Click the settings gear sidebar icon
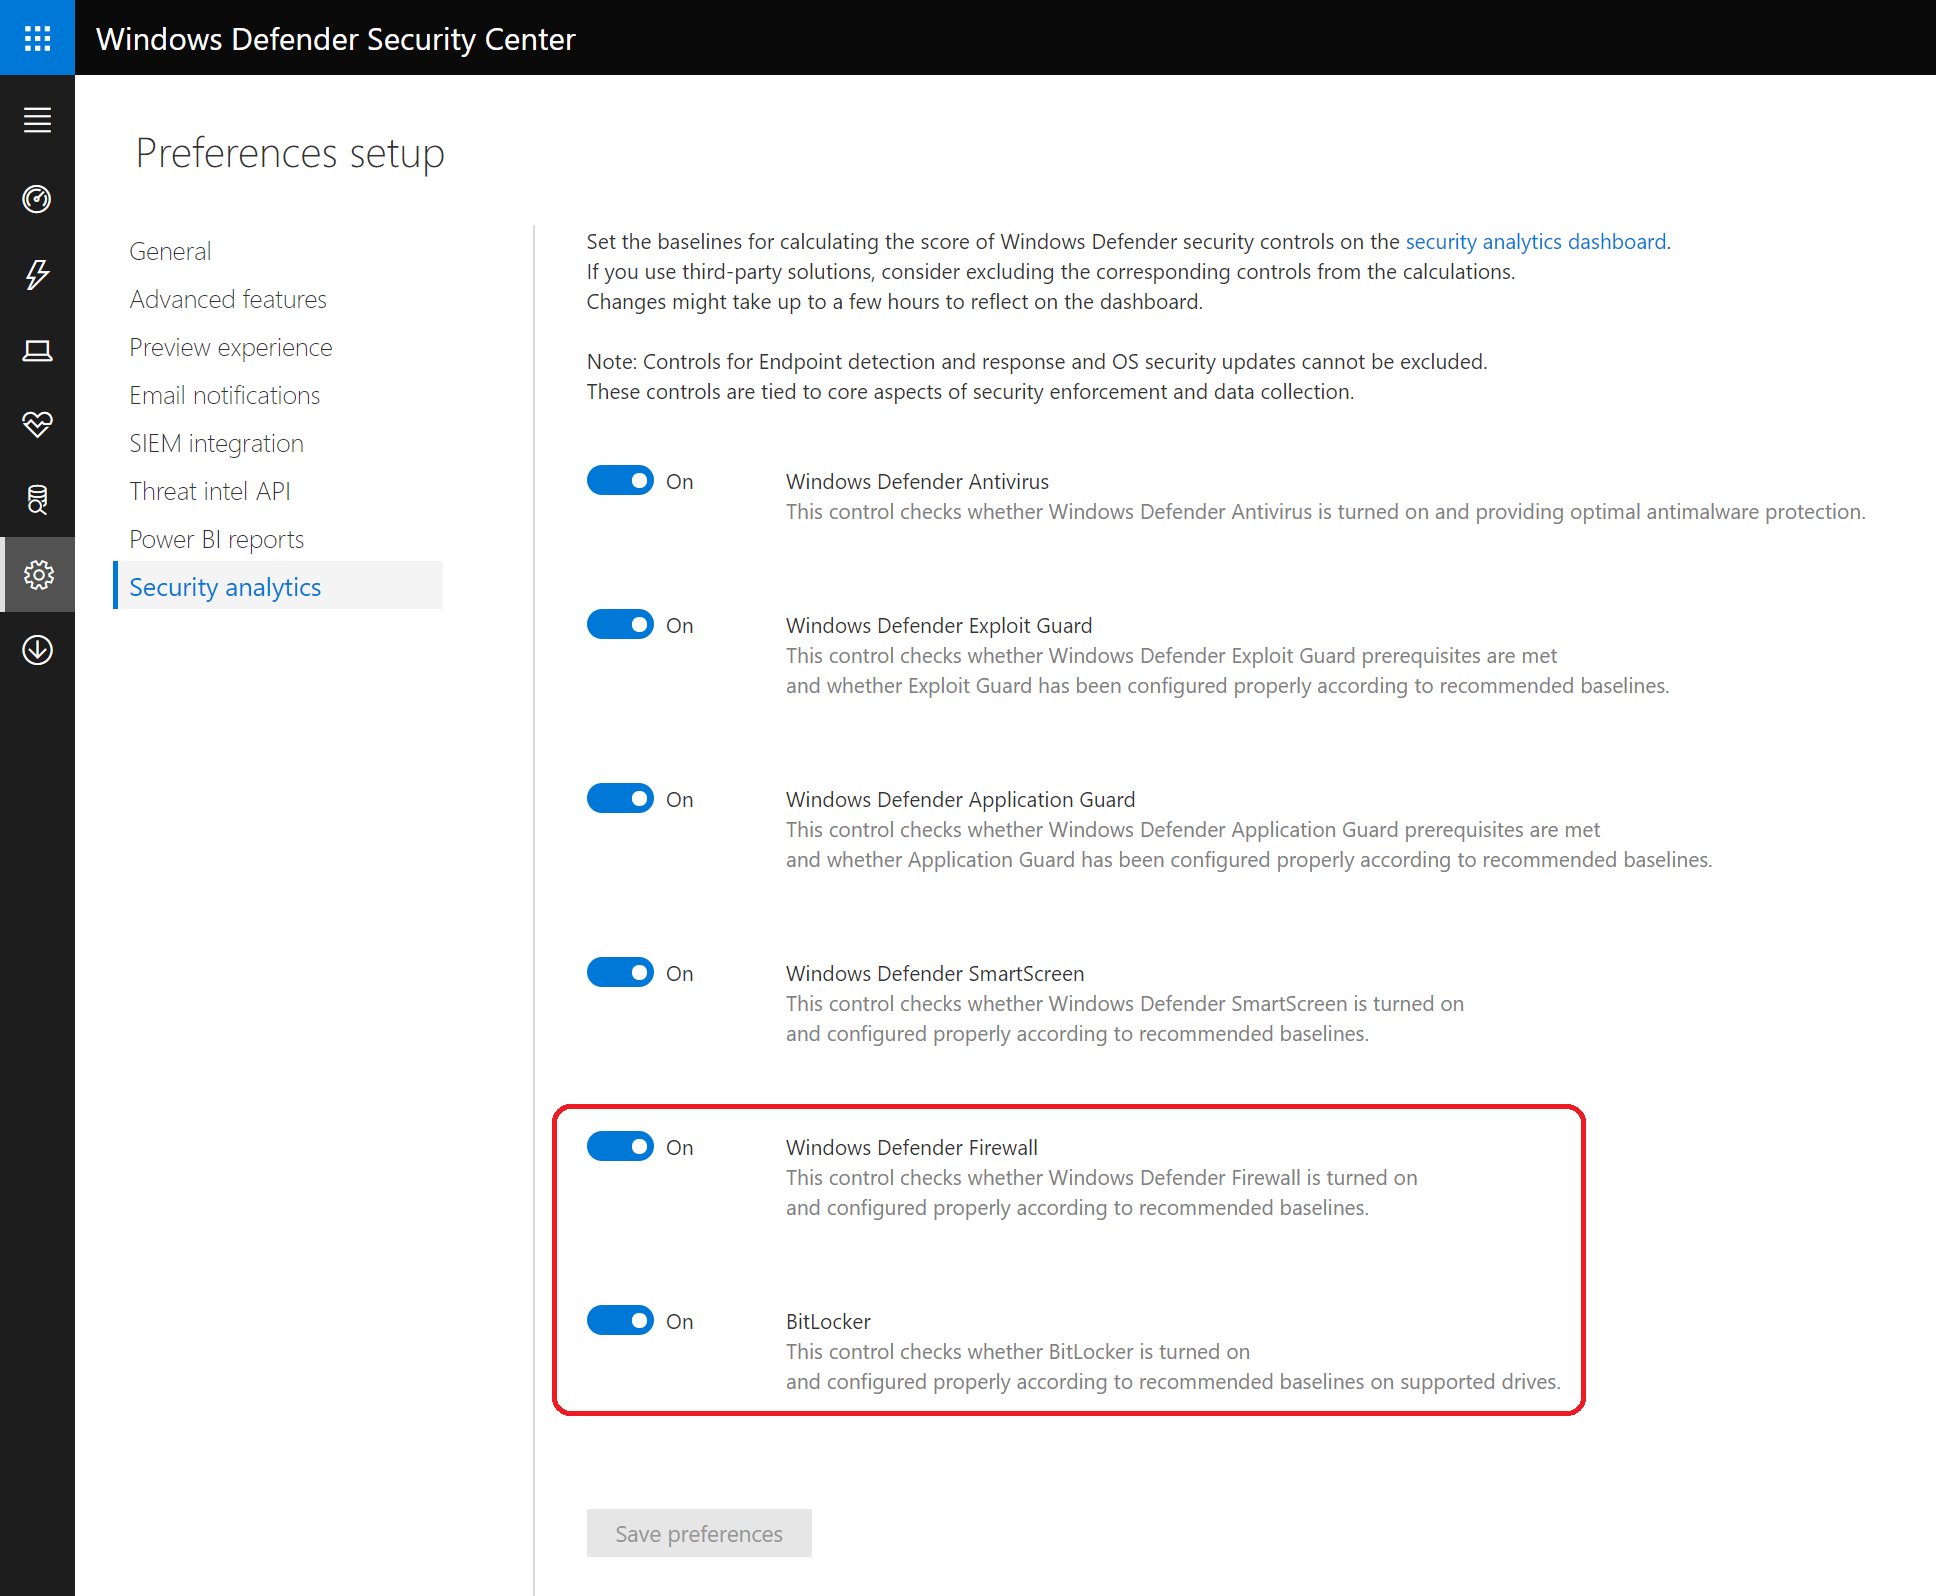The width and height of the screenshot is (1936, 1596). click(38, 575)
